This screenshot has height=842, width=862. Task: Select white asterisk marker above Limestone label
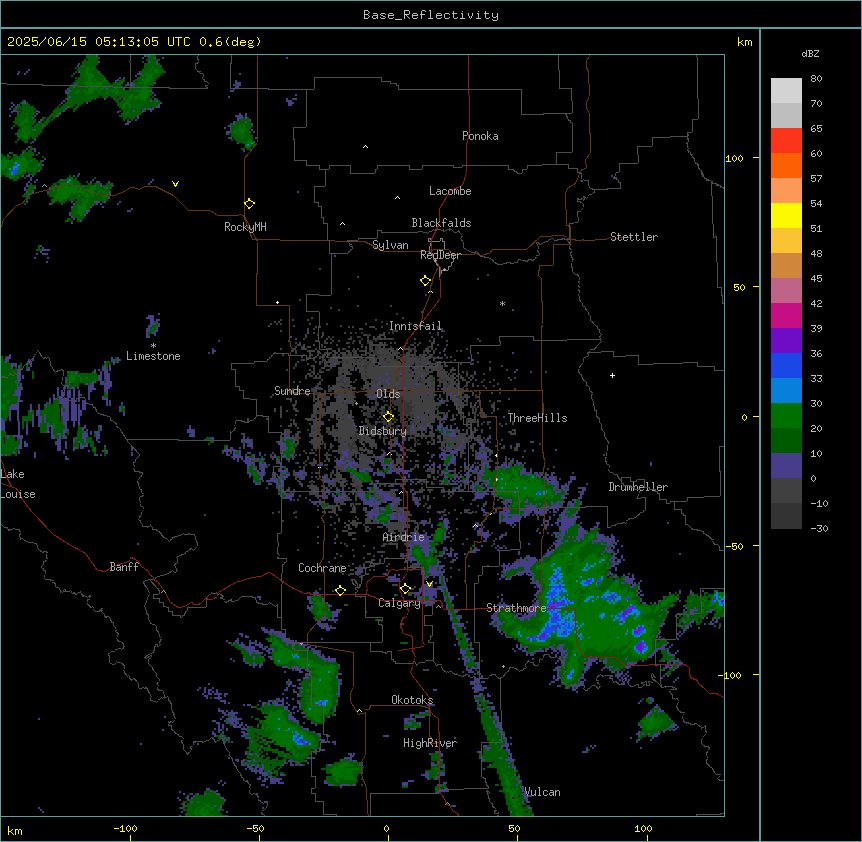click(x=153, y=346)
